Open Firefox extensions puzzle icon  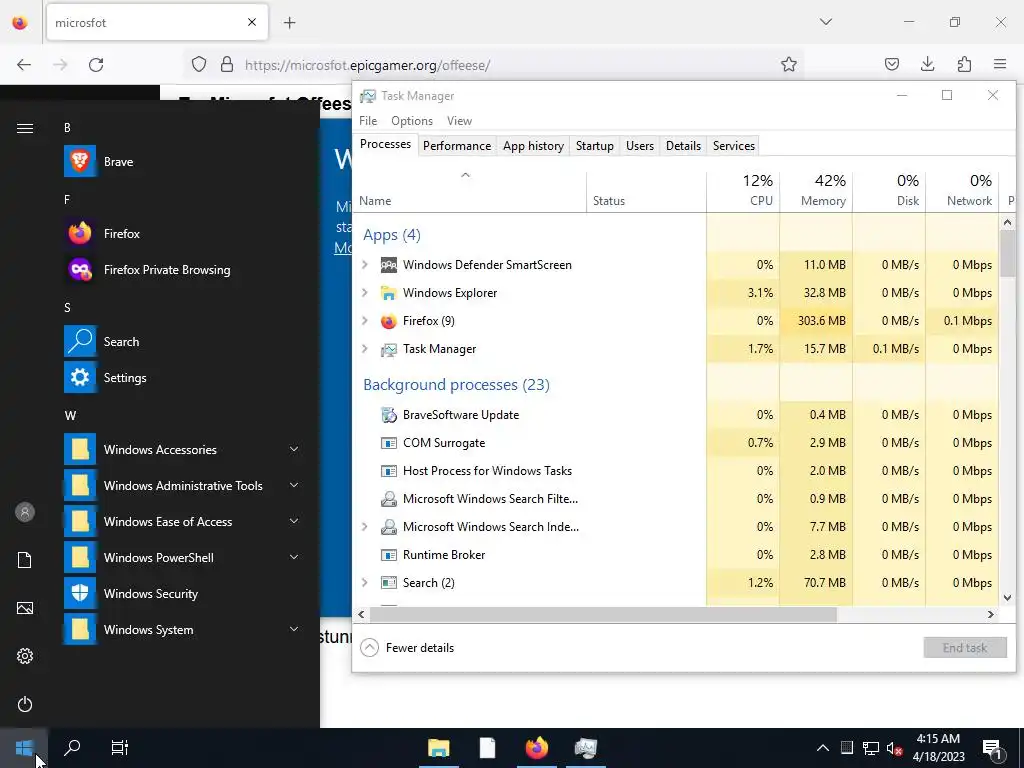tap(964, 64)
